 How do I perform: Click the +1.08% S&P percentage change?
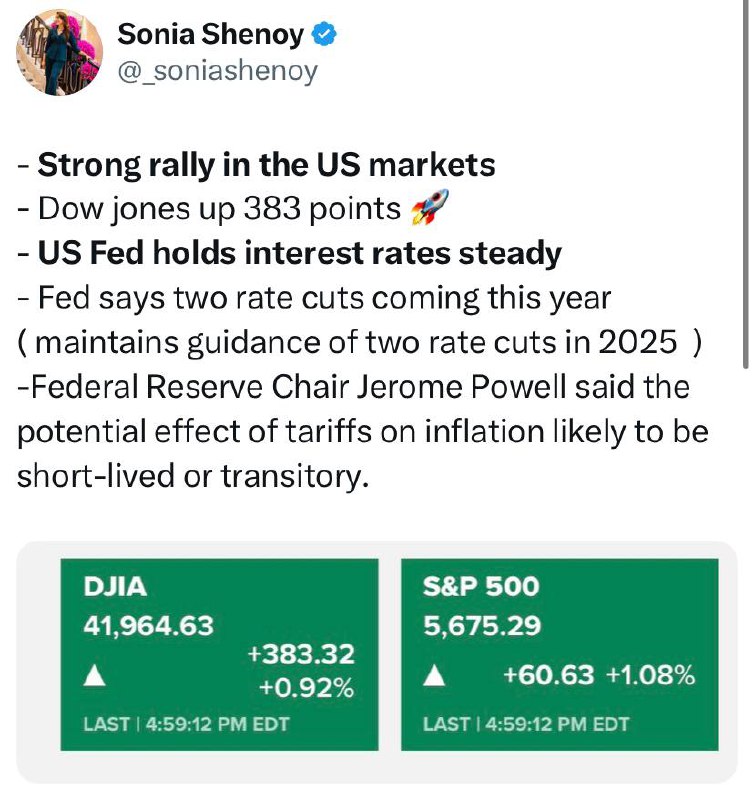click(x=650, y=675)
